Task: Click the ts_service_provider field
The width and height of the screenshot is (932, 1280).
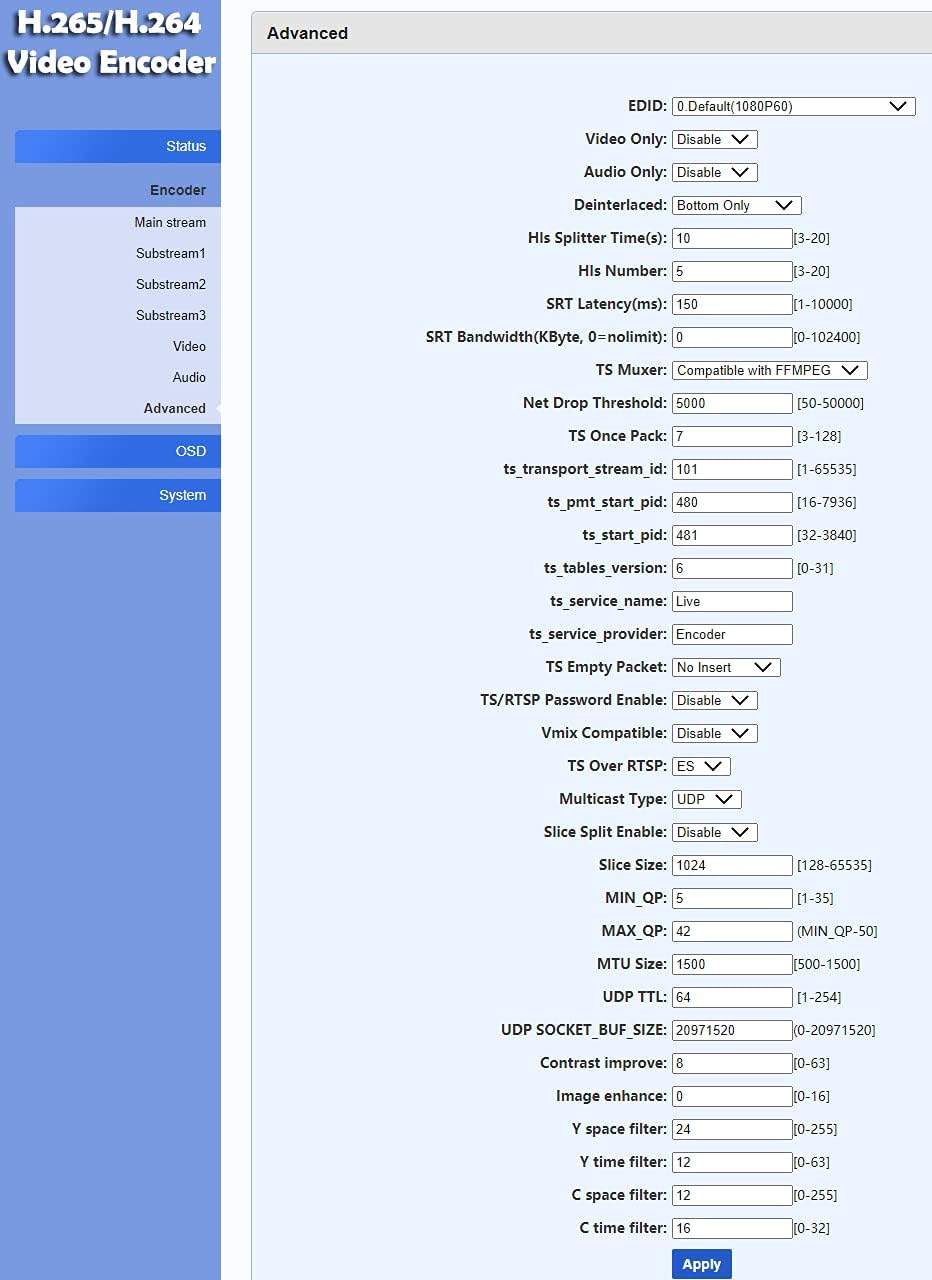Action: pyautogui.click(x=732, y=634)
